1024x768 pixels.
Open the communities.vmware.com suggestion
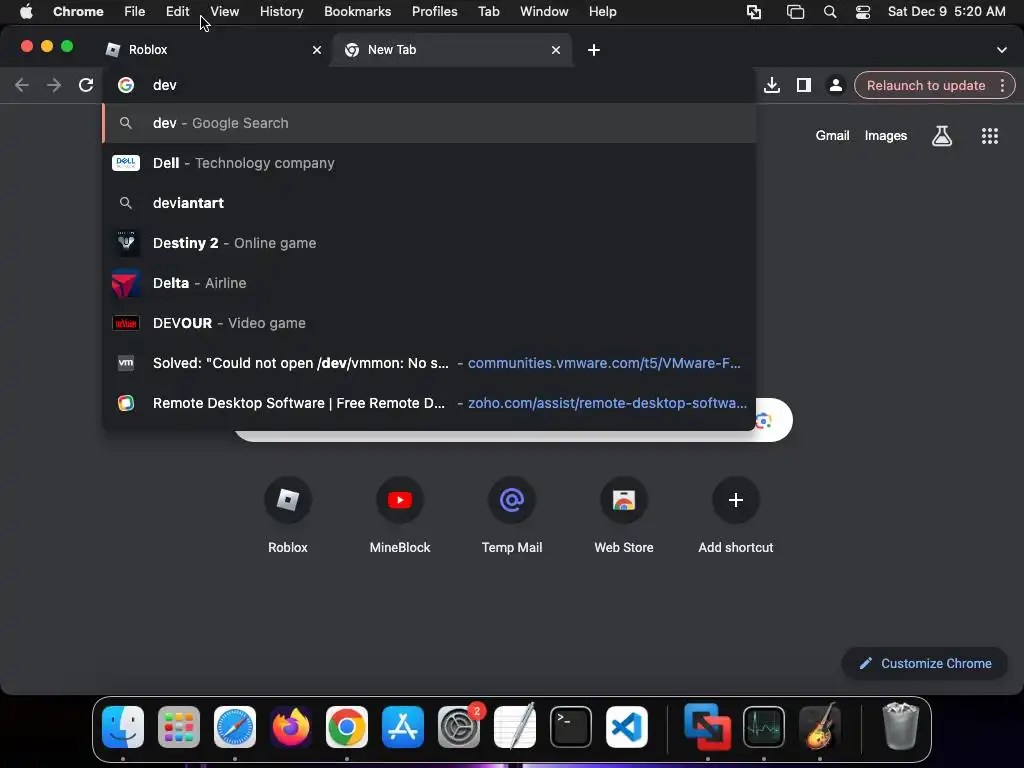click(429, 363)
